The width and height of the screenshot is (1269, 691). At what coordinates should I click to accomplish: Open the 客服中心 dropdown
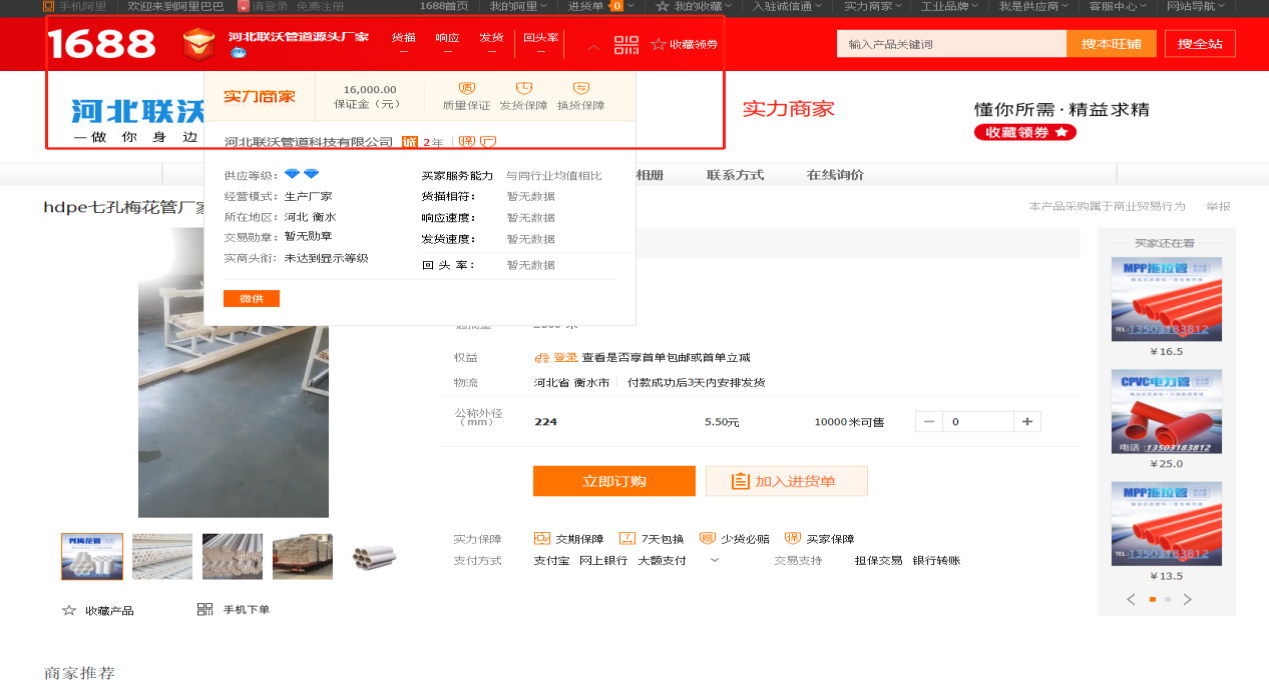pyautogui.click(x=1118, y=6)
